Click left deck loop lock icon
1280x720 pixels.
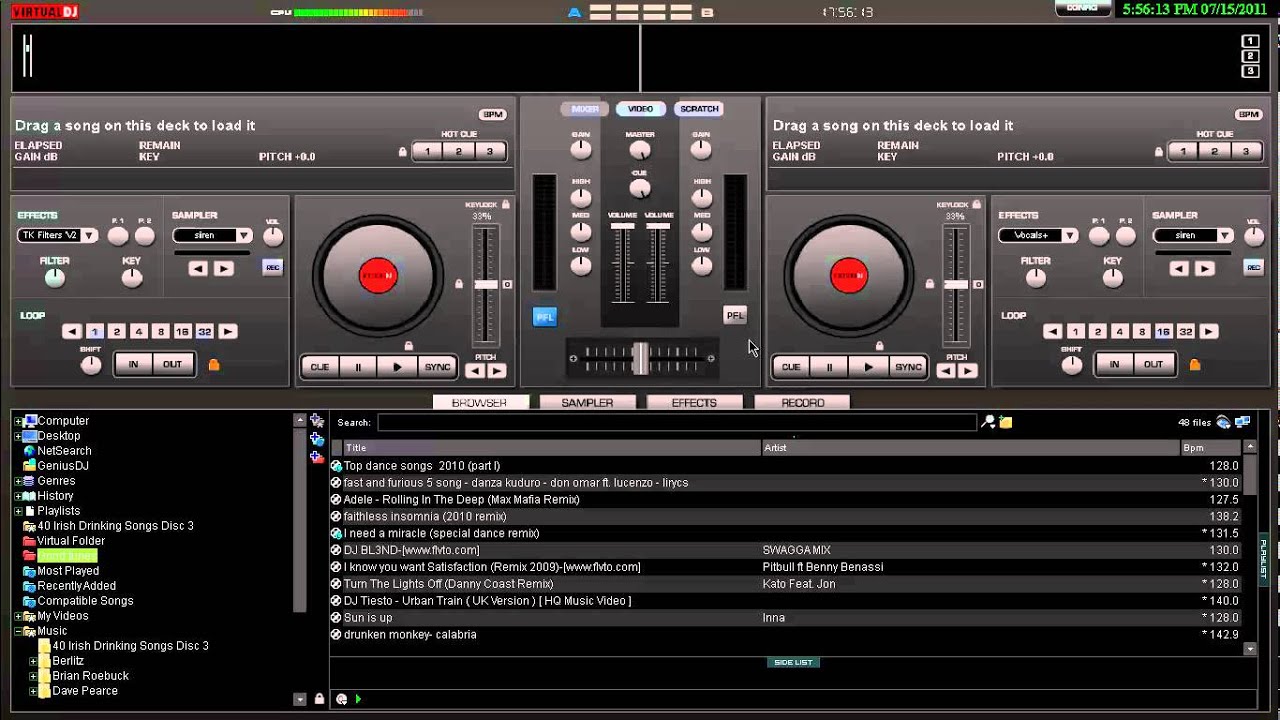click(213, 365)
